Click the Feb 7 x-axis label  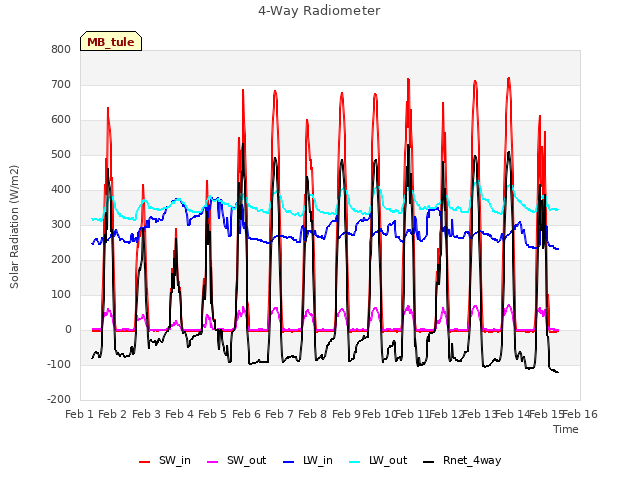[279, 414]
